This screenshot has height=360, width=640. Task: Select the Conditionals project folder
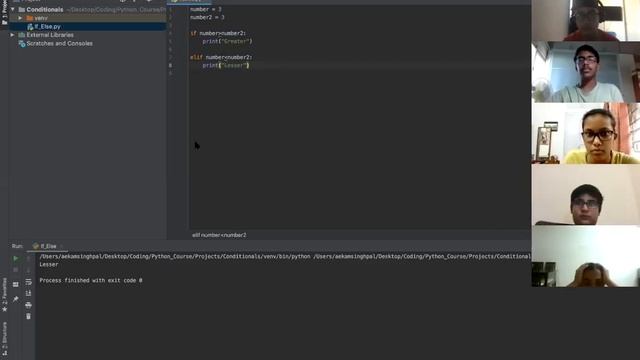44,9
